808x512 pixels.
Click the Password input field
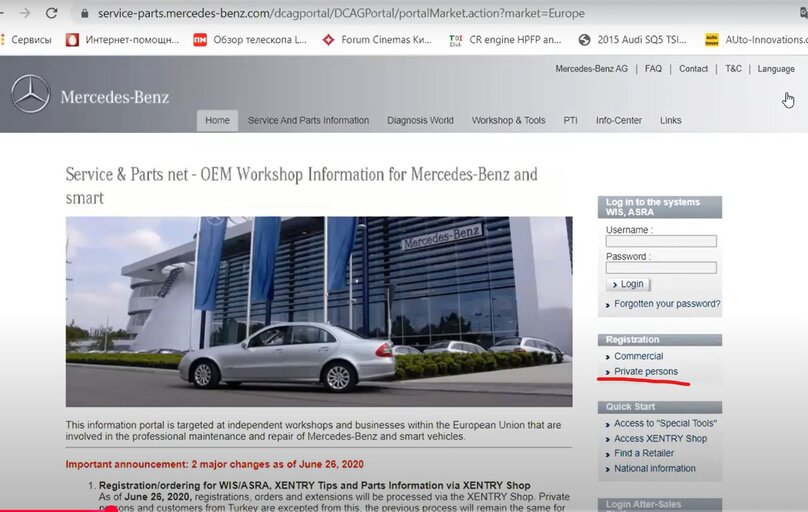pyautogui.click(x=661, y=267)
